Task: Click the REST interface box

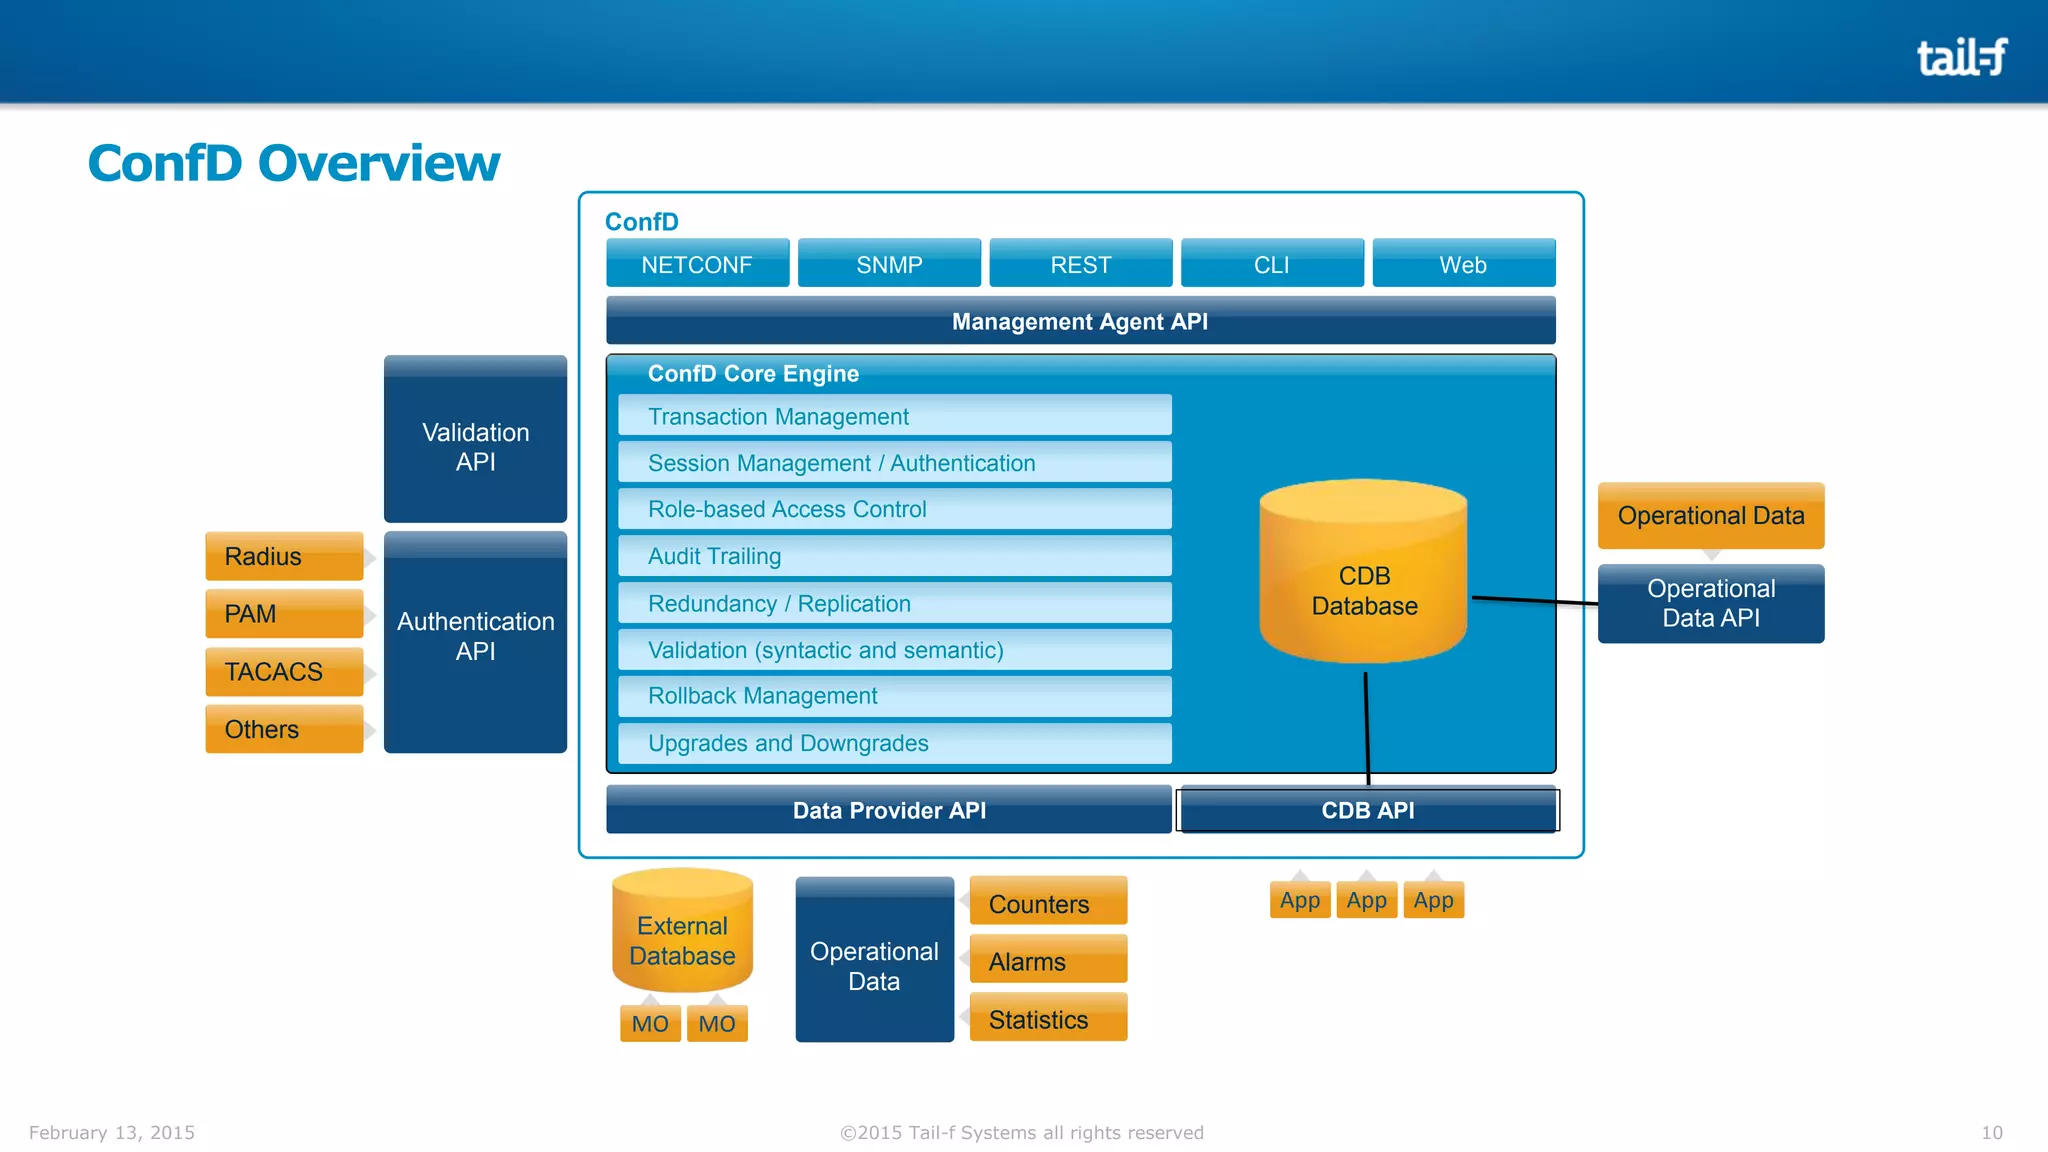Action: [x=1080, y=264]
